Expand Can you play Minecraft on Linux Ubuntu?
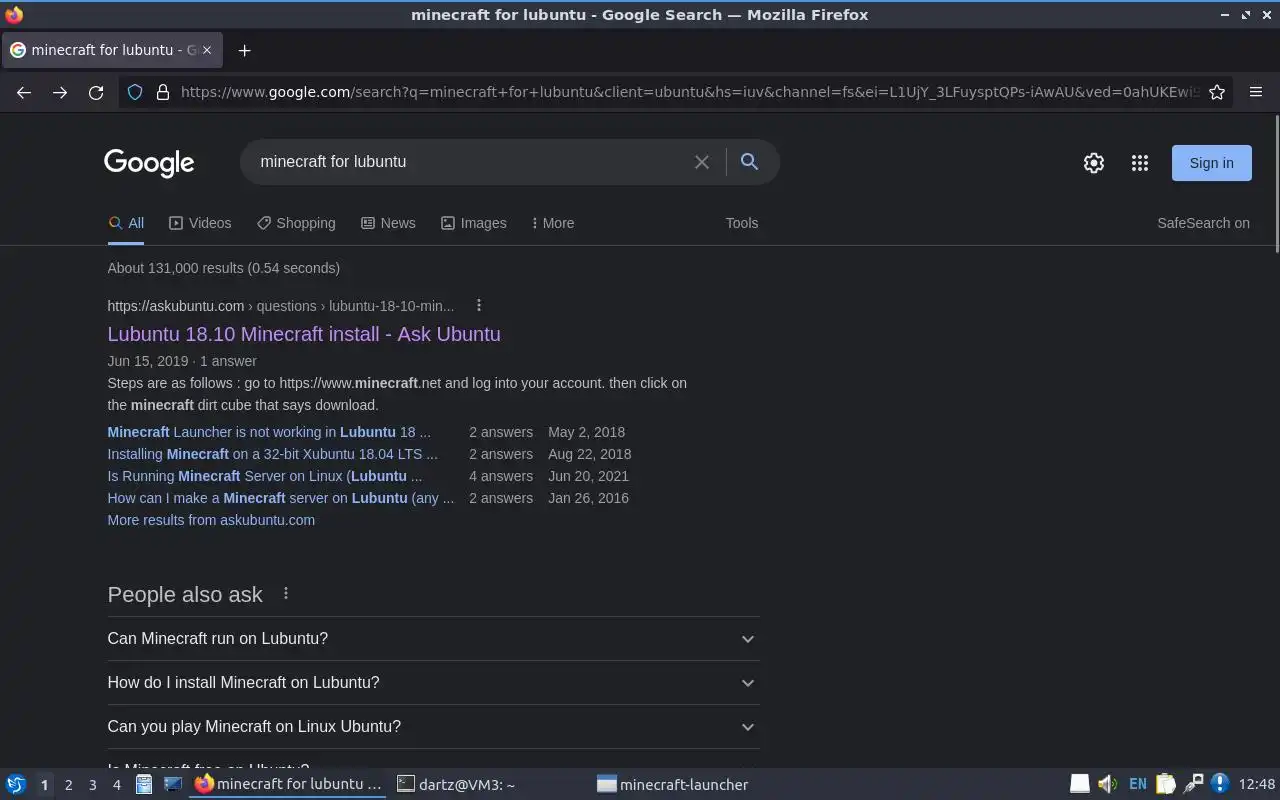Viewport: 1280px width, 800px height. pos(433,727)
